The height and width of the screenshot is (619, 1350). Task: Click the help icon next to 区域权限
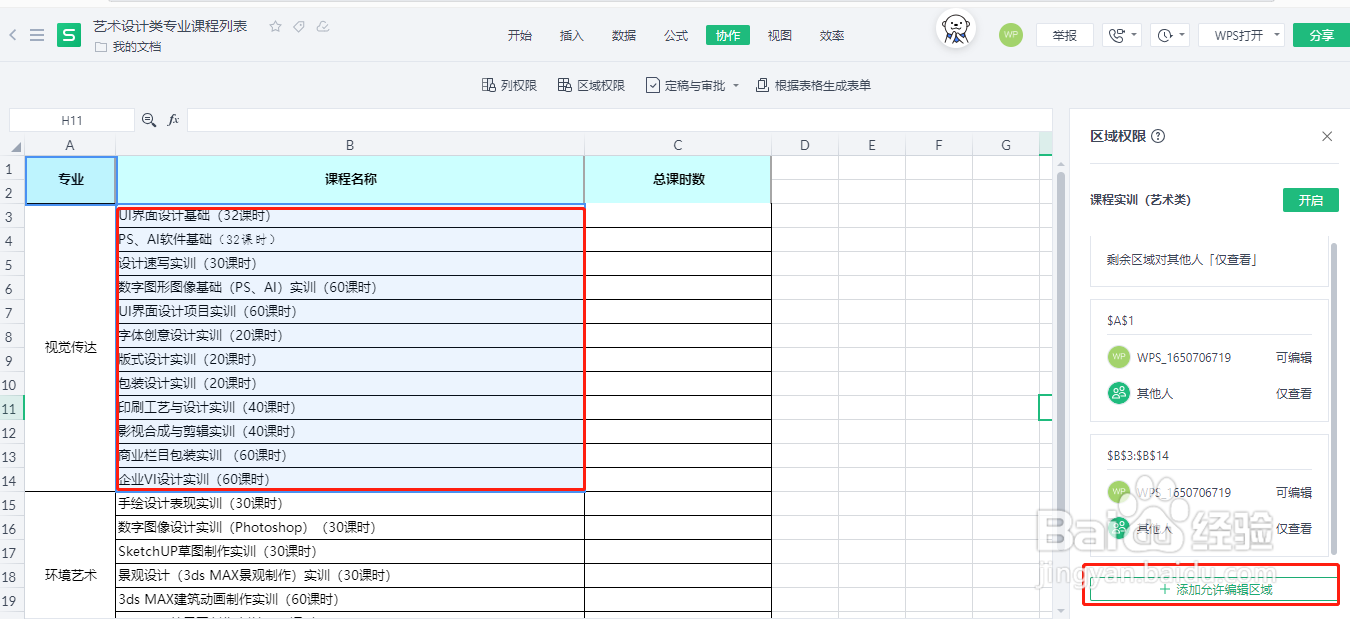pos(1158,136)
